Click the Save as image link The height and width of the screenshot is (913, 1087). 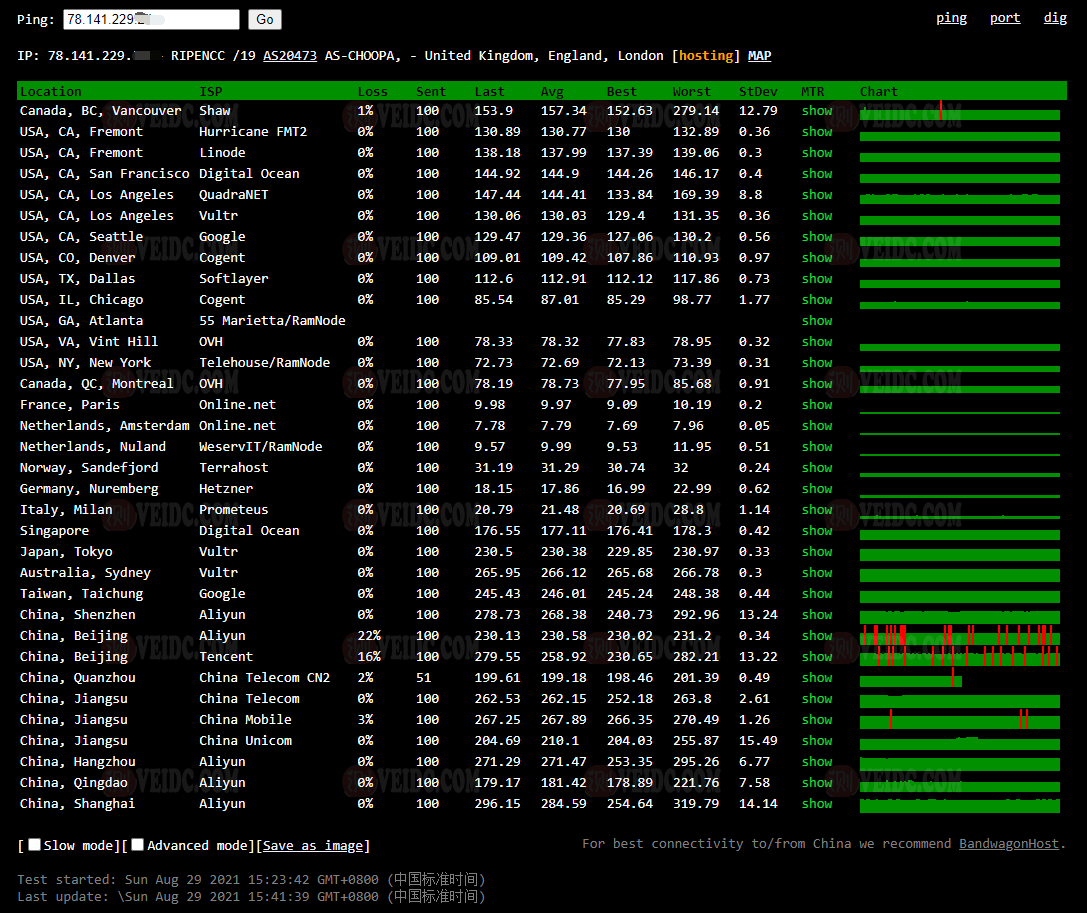[x=313, y=846]
